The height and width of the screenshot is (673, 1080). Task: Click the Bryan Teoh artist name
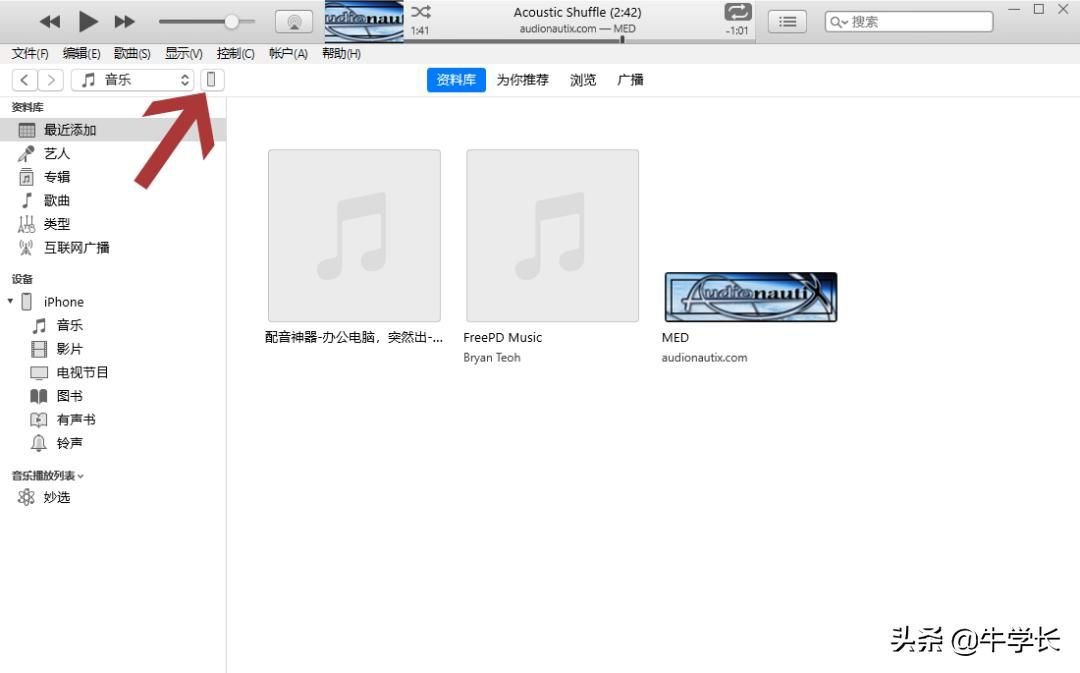[492, 358]
